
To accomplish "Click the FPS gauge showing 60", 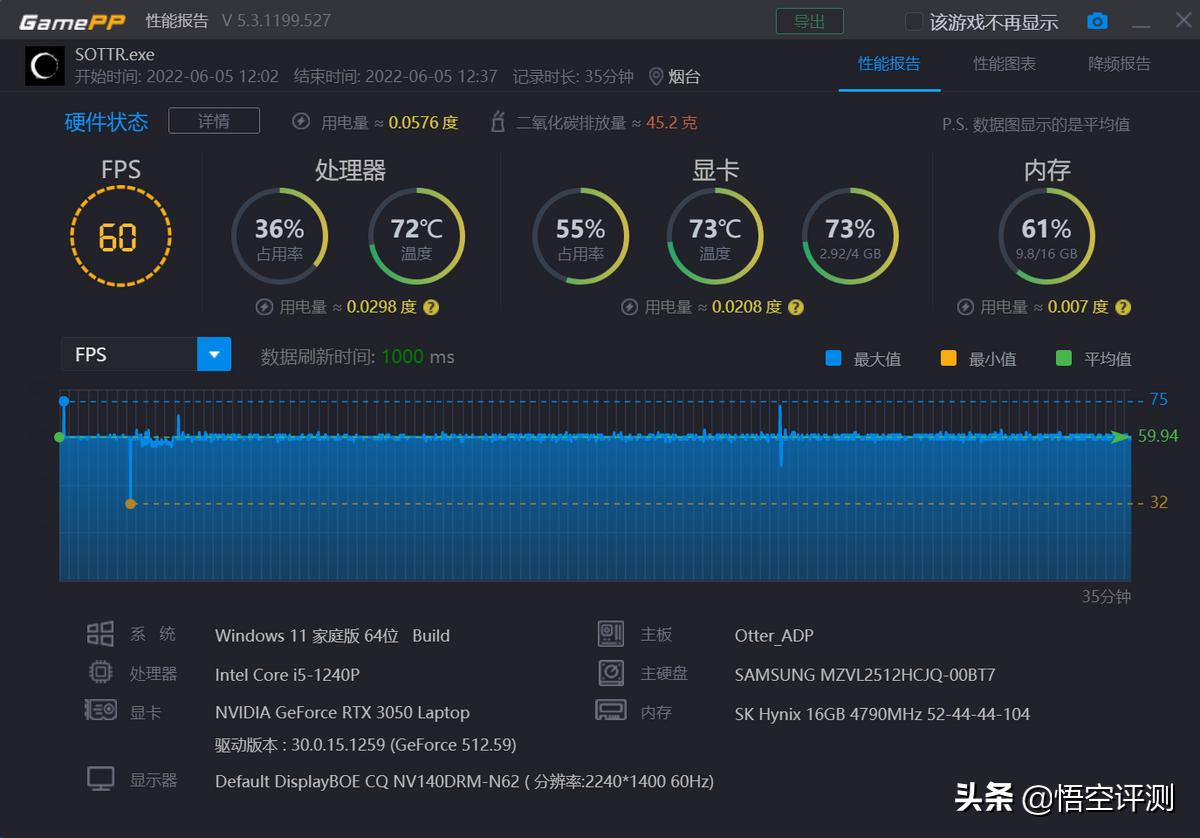I will pos(121,236).
